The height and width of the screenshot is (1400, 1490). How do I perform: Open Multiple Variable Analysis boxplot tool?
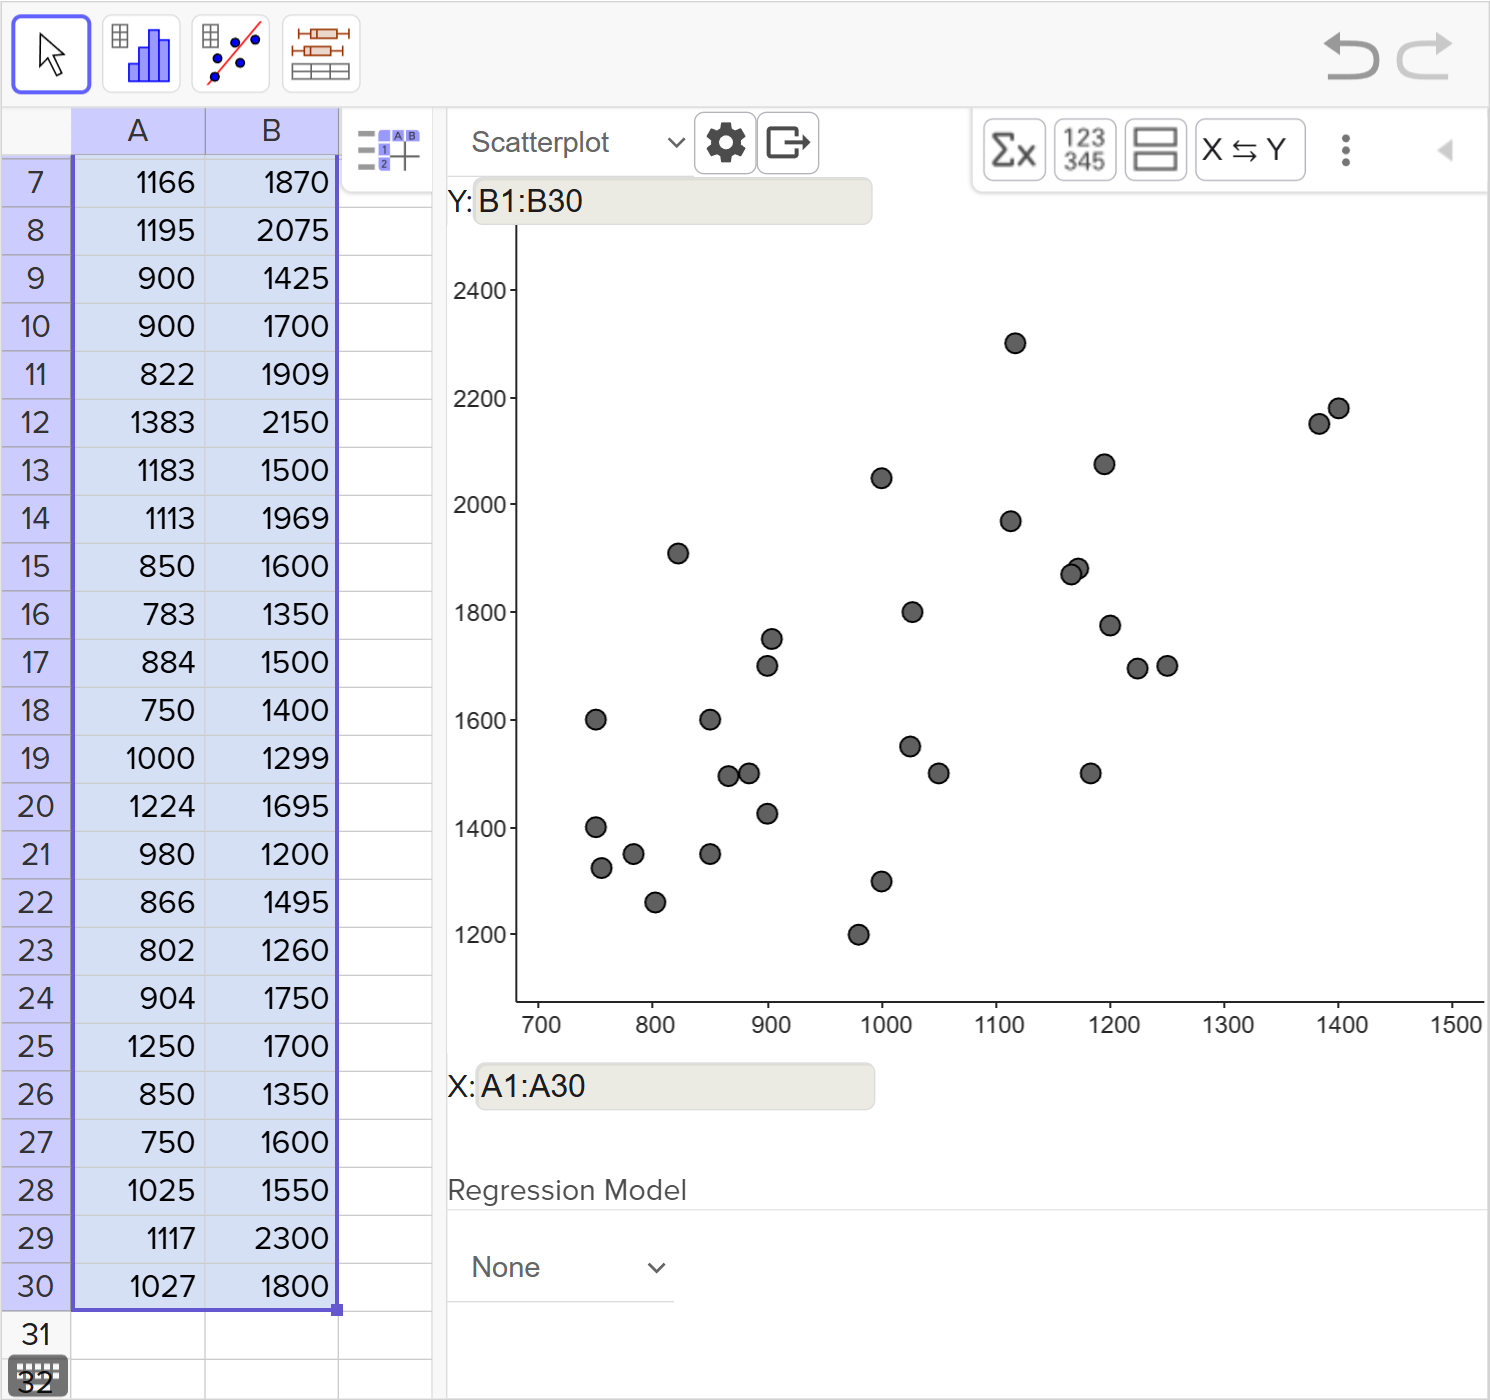321,54
